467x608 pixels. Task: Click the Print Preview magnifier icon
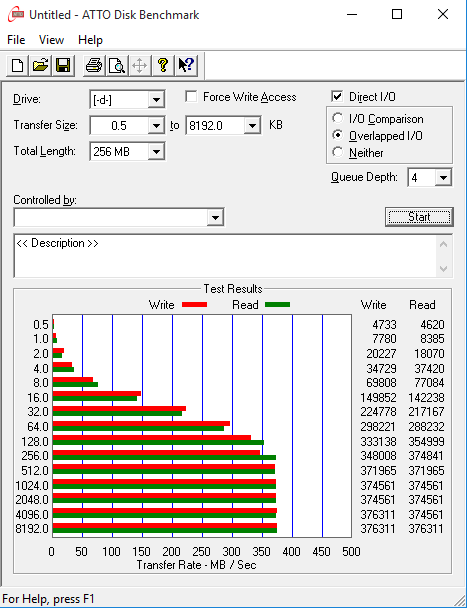117,65
